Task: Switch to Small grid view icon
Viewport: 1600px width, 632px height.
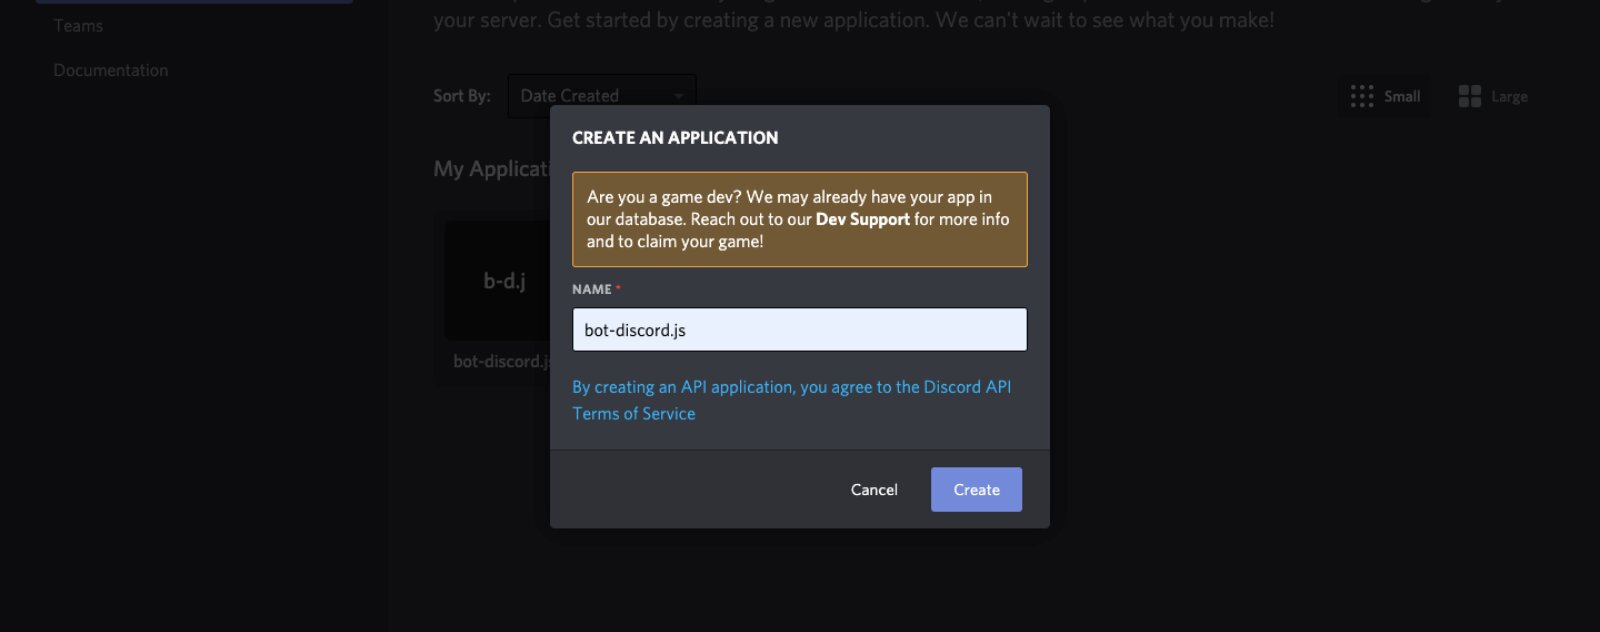Action: click(x=1361, y=96)
